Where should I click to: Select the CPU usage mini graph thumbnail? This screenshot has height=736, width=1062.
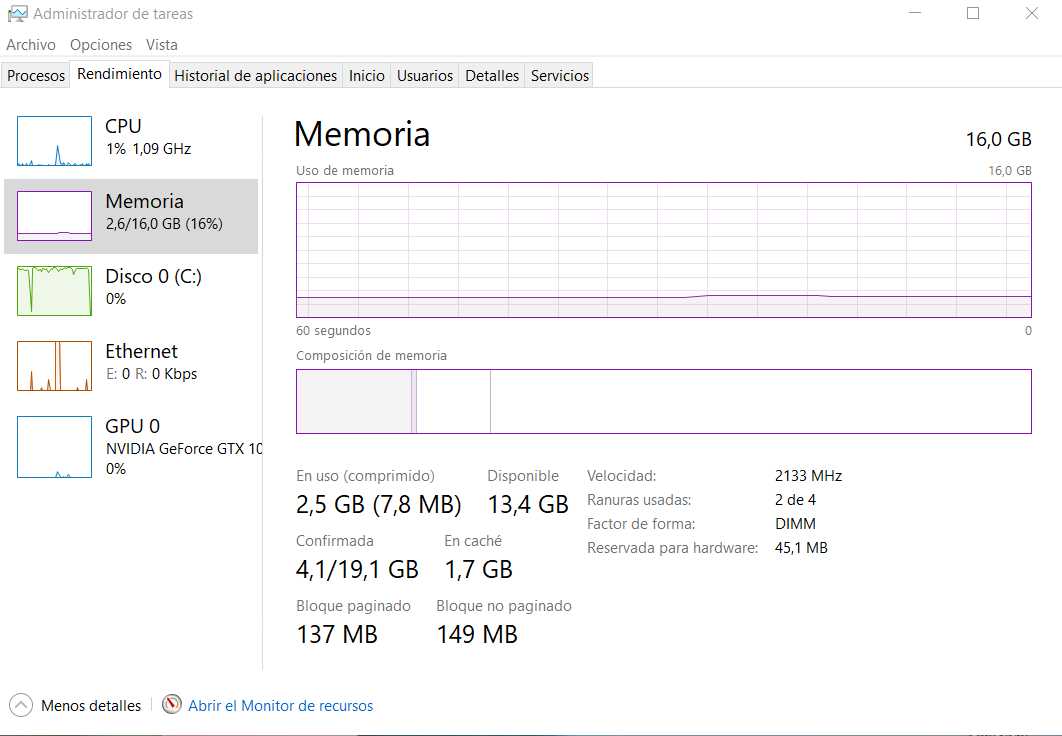(x=54, y=141)
